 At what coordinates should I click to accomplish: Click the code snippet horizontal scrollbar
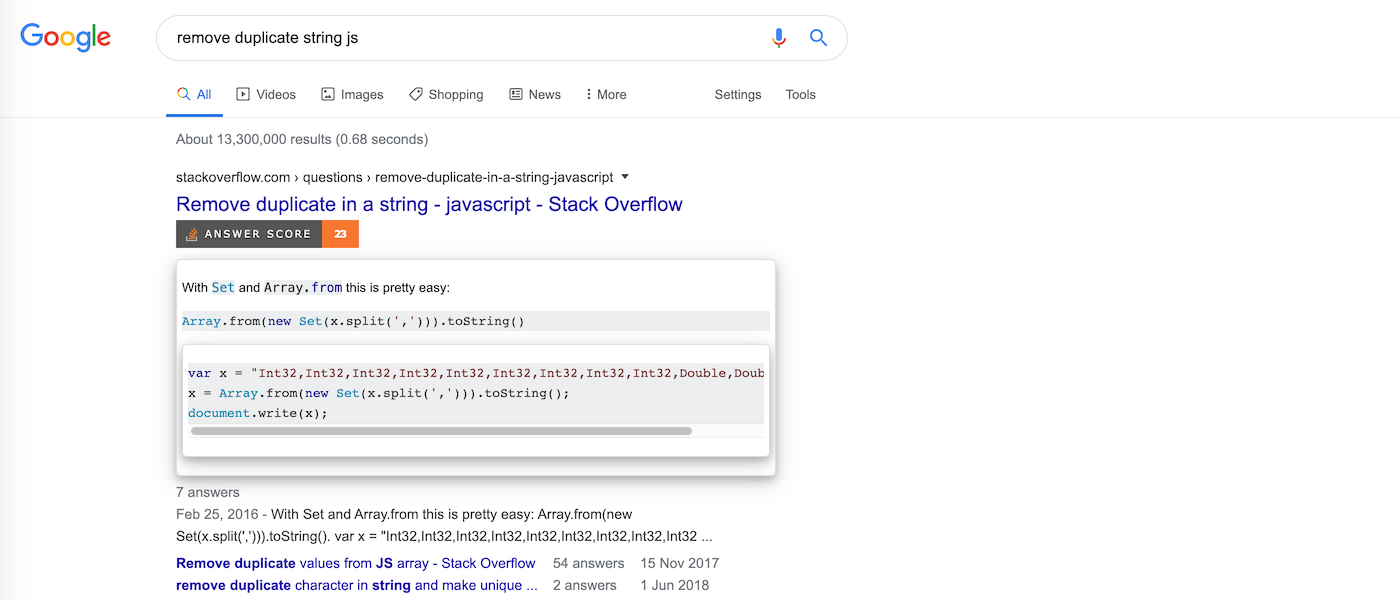pyautogui.click(x=440, y=431)
